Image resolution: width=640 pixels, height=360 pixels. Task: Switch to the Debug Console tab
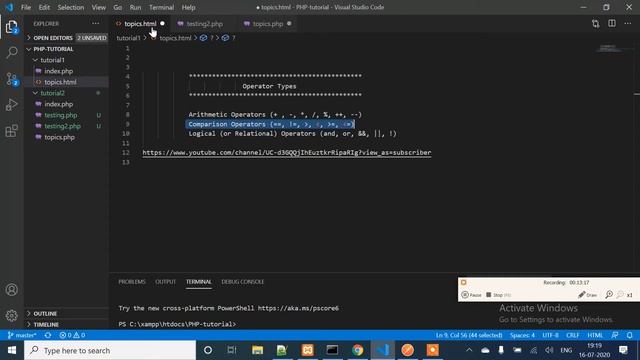pos(242,282)
